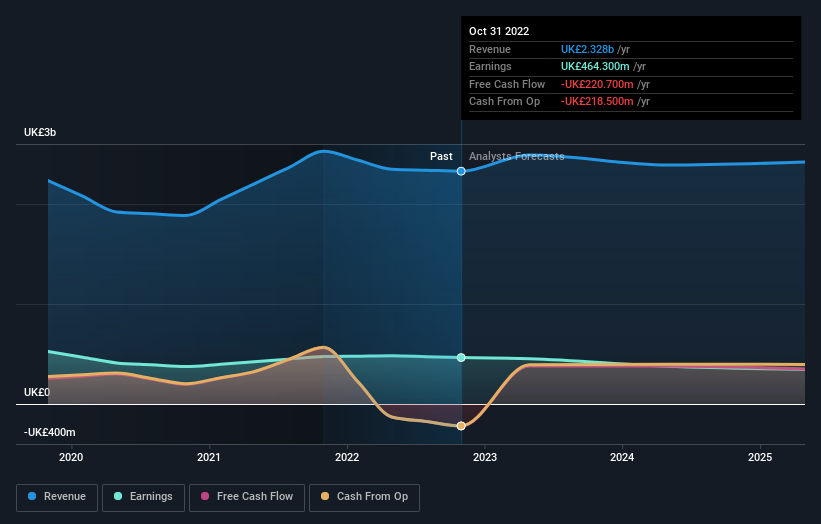
Task: Select the Cash From Op data point marker
Action: (x=461, y=426)
